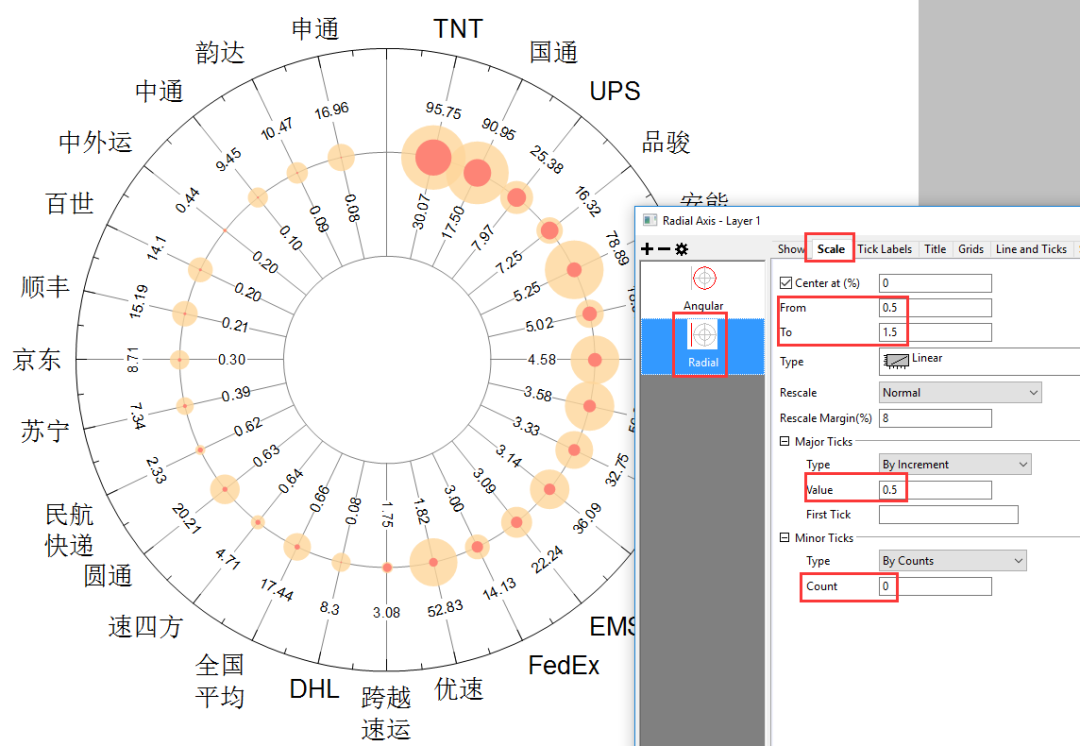Switch to the Tick Labels tab

click(884, 249)
